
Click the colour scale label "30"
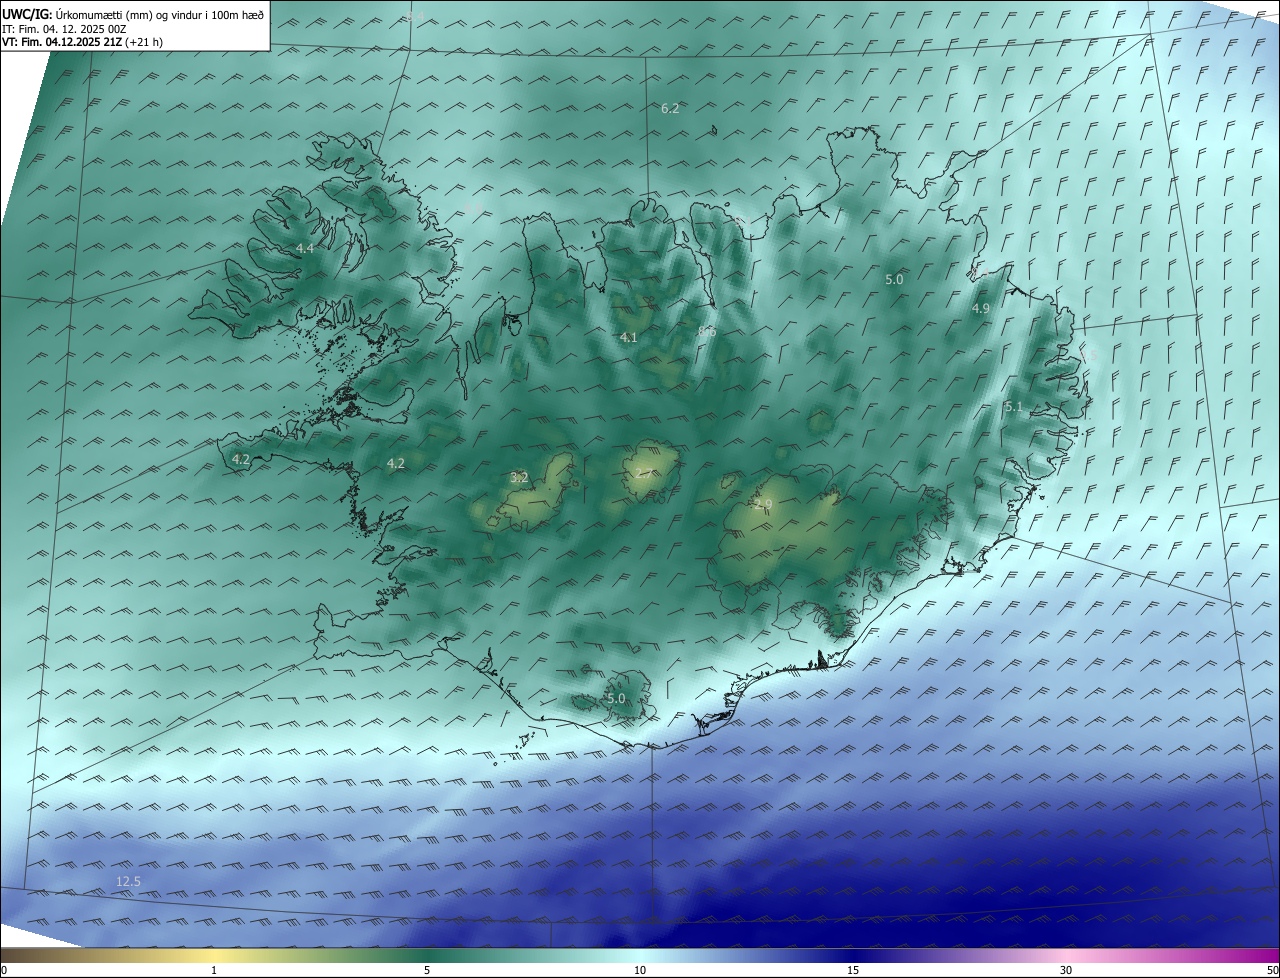tap(1066, 970)
